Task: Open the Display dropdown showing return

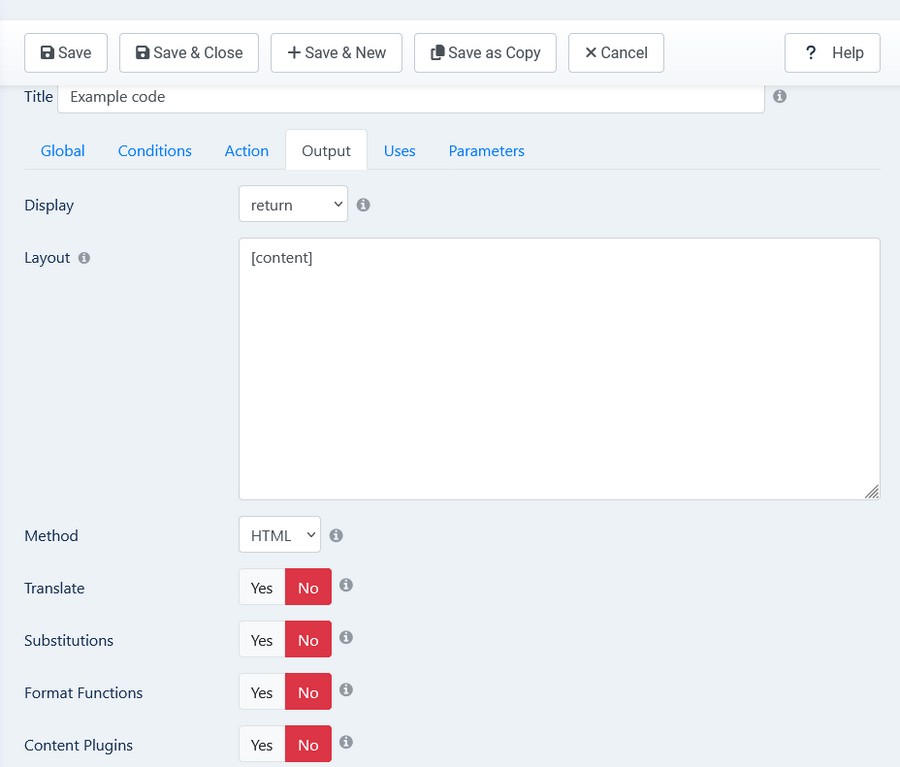Action: [293, 204]
